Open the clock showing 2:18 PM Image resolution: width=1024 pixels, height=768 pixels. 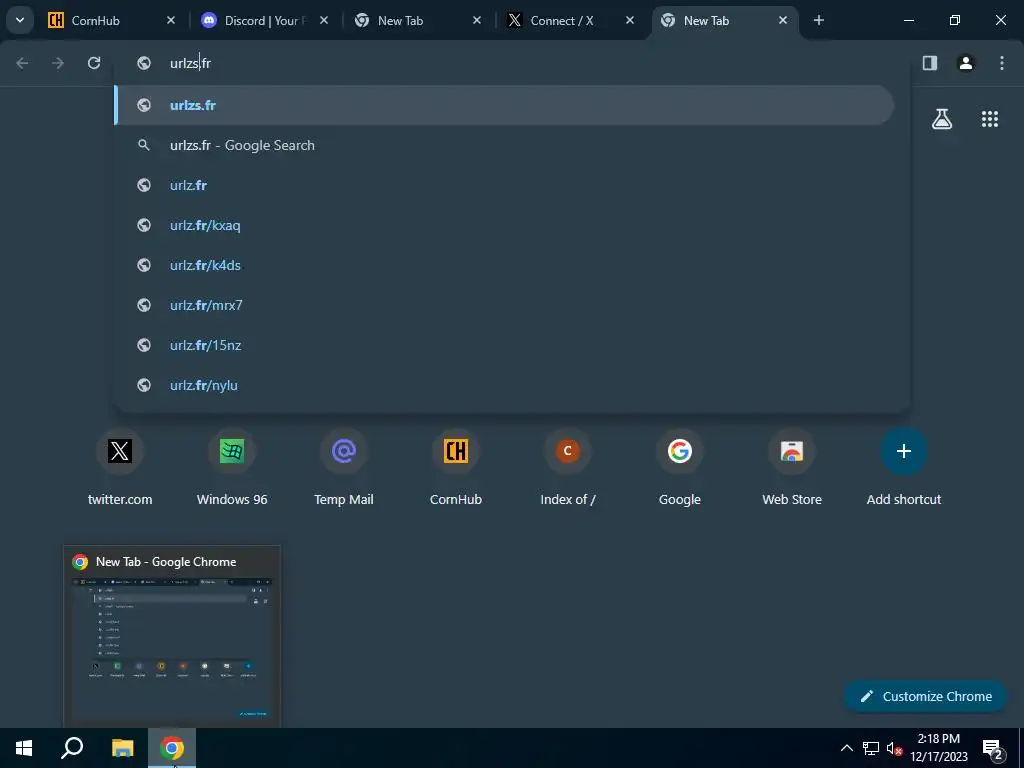(x=939, y=748)
